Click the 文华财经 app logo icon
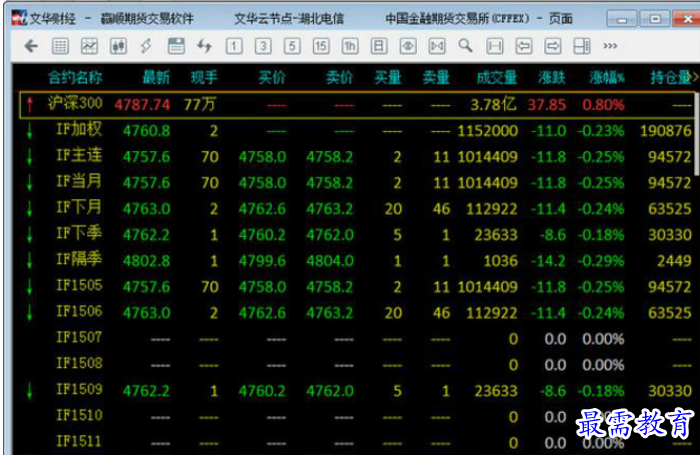700x455 pixels. (x=20, y=18)
